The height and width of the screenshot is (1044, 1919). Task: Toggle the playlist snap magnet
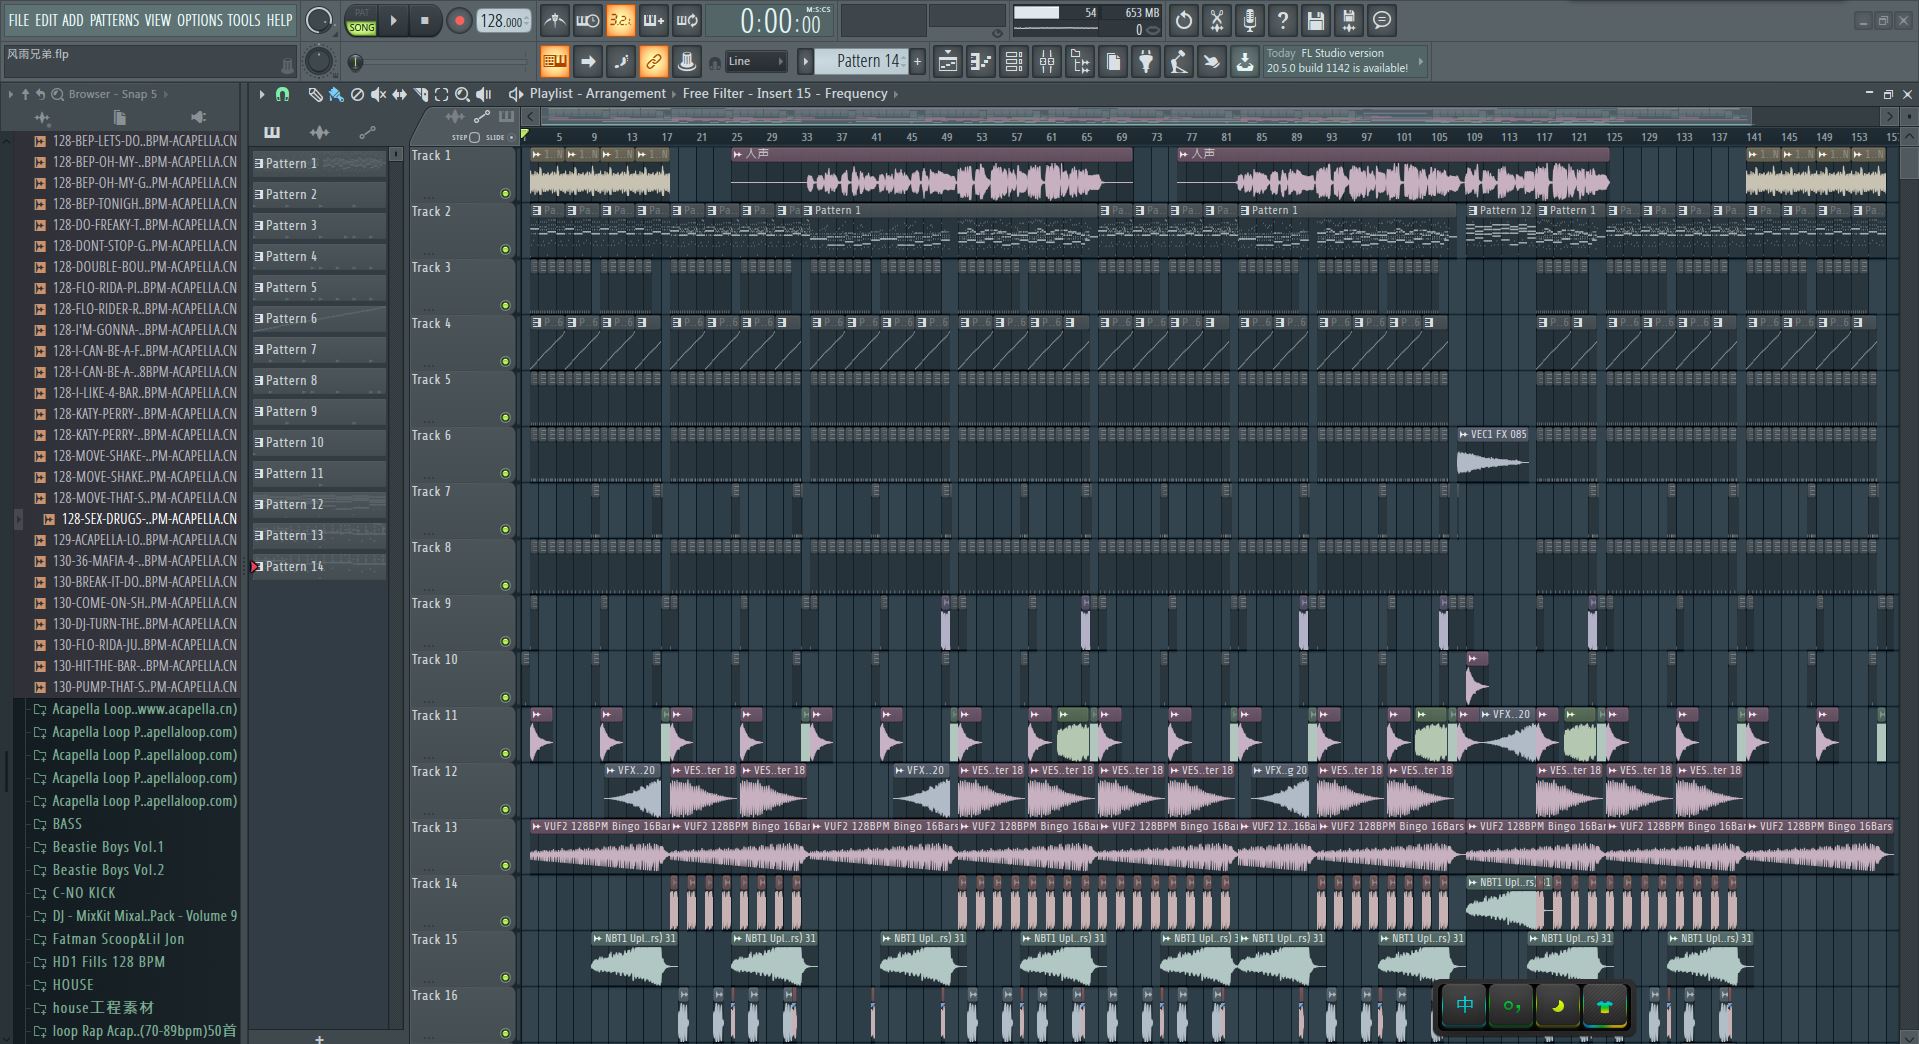[282, 94]
